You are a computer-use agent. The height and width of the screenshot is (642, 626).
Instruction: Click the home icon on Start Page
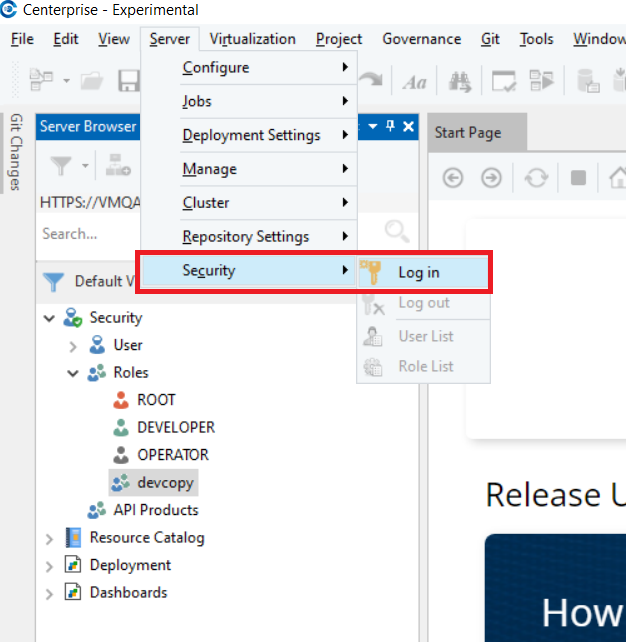(x=617, y=178)
